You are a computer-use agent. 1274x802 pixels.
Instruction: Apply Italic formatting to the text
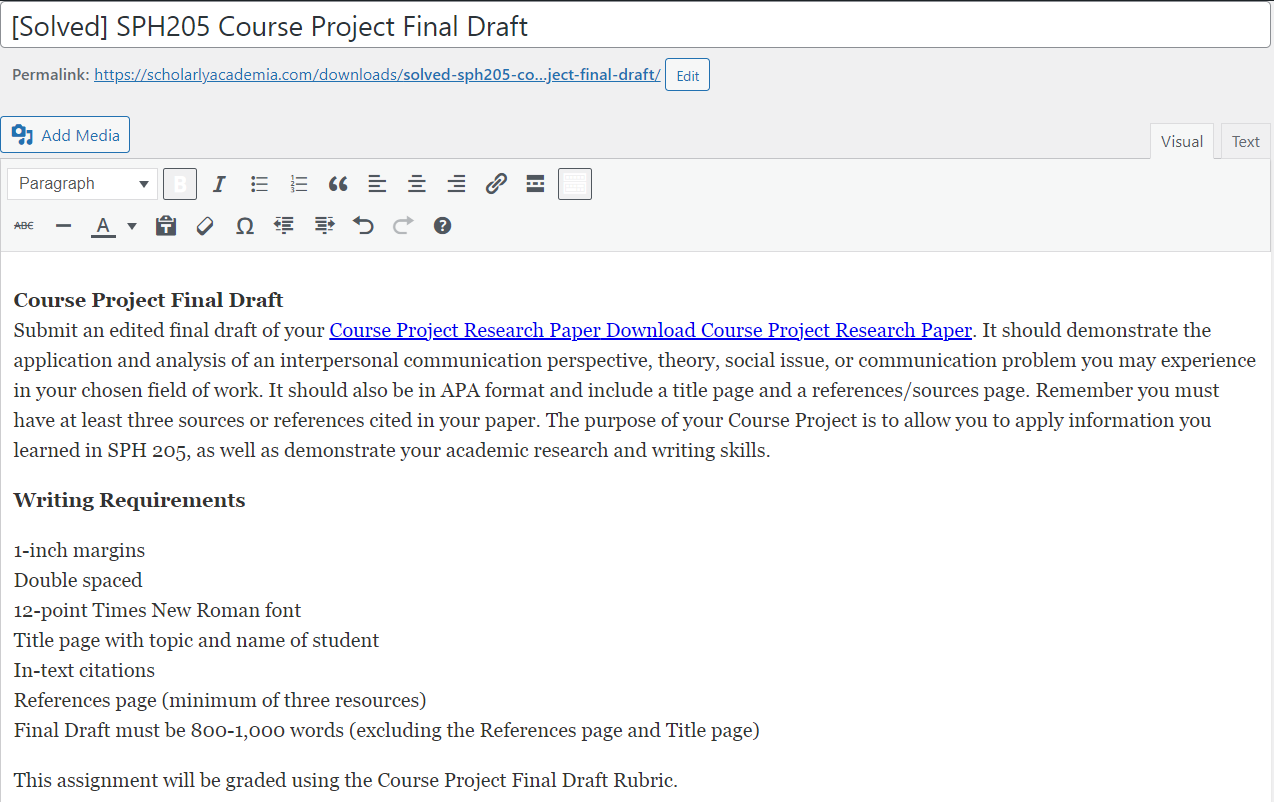pos(219,184)
